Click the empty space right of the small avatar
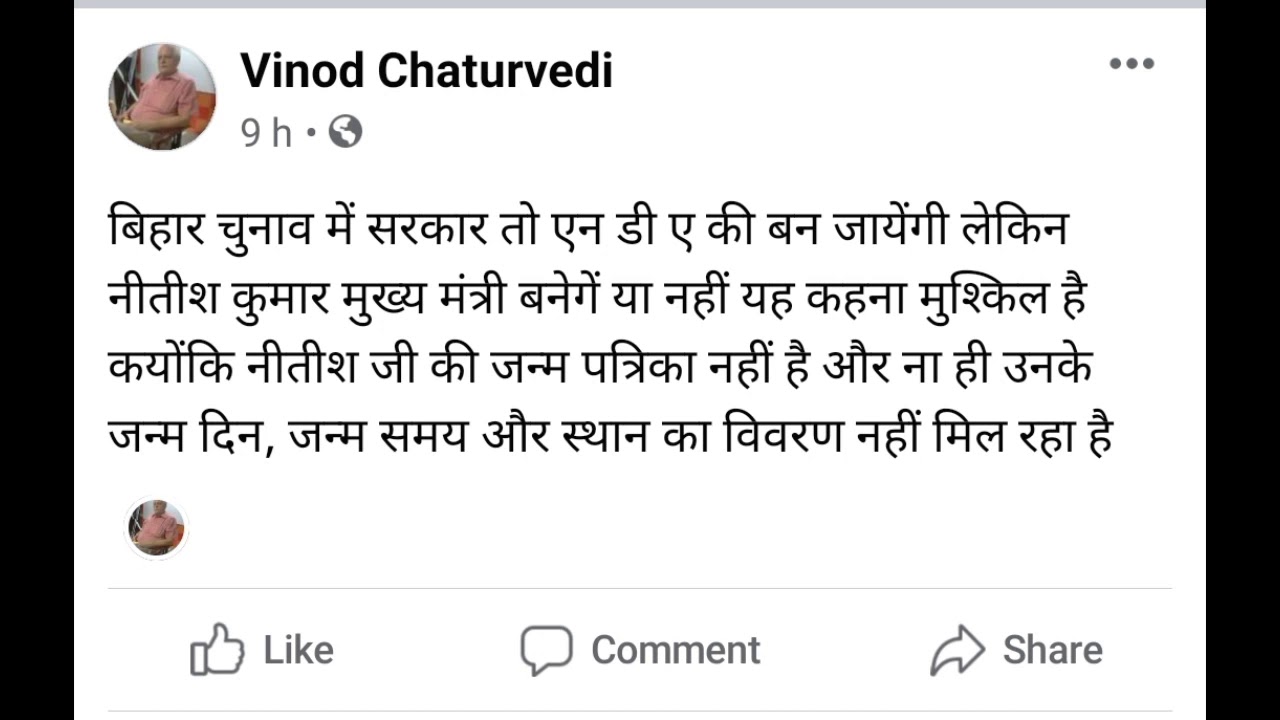Screen dimensions: 1280x720 coord(680,528)
